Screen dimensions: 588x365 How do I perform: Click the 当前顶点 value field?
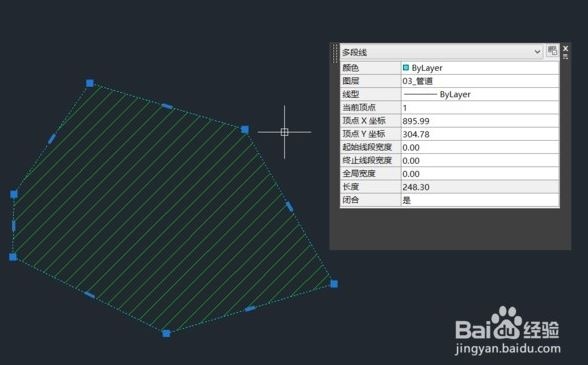[480, 108]
